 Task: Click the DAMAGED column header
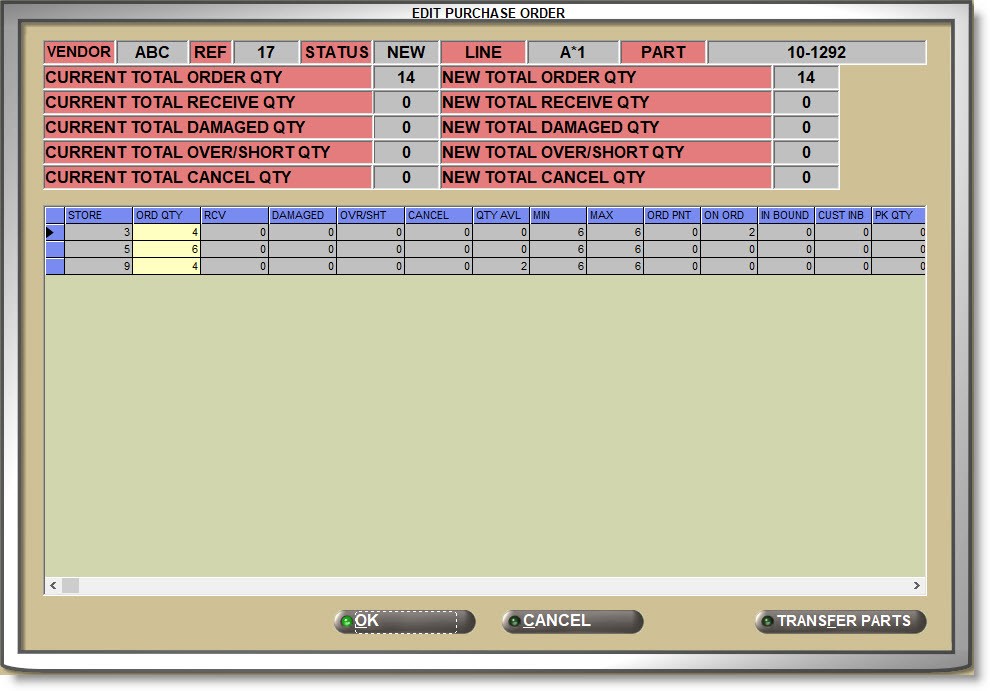coord(302,215)
